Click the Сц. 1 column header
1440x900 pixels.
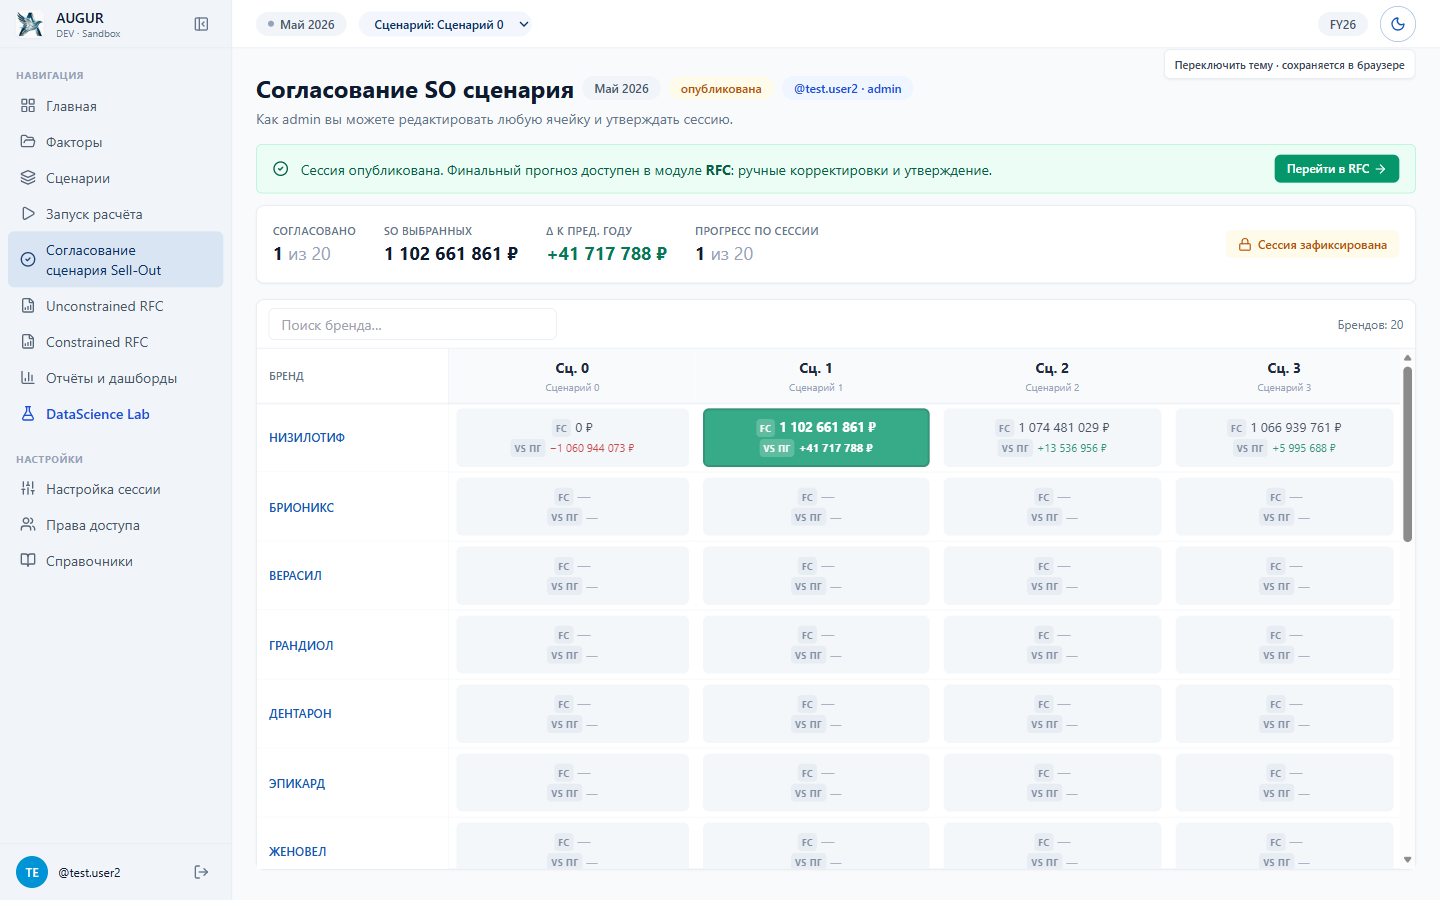[x=816, y=376]
